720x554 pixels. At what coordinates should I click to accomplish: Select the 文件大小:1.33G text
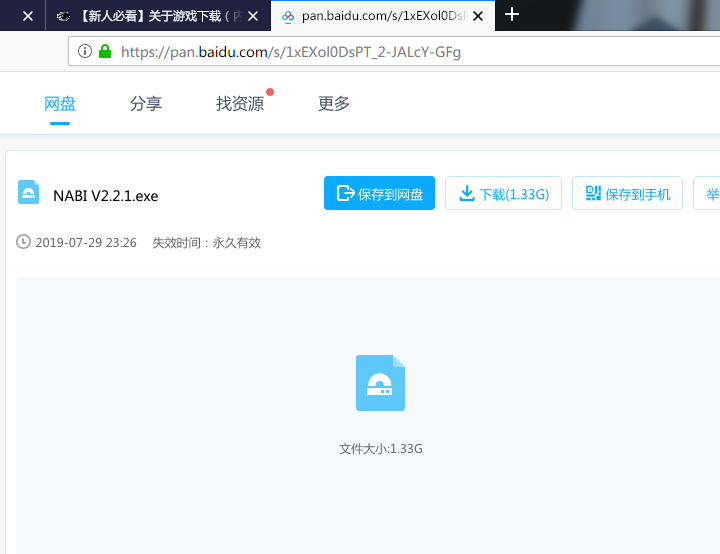pyautogui.click(x=381, y=449)
